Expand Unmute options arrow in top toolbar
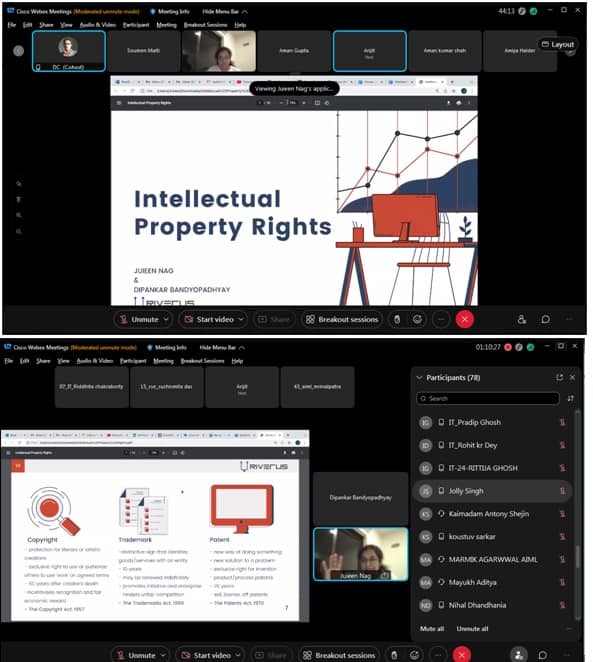Viewport: 593px width, 662px height. [166, 319]
